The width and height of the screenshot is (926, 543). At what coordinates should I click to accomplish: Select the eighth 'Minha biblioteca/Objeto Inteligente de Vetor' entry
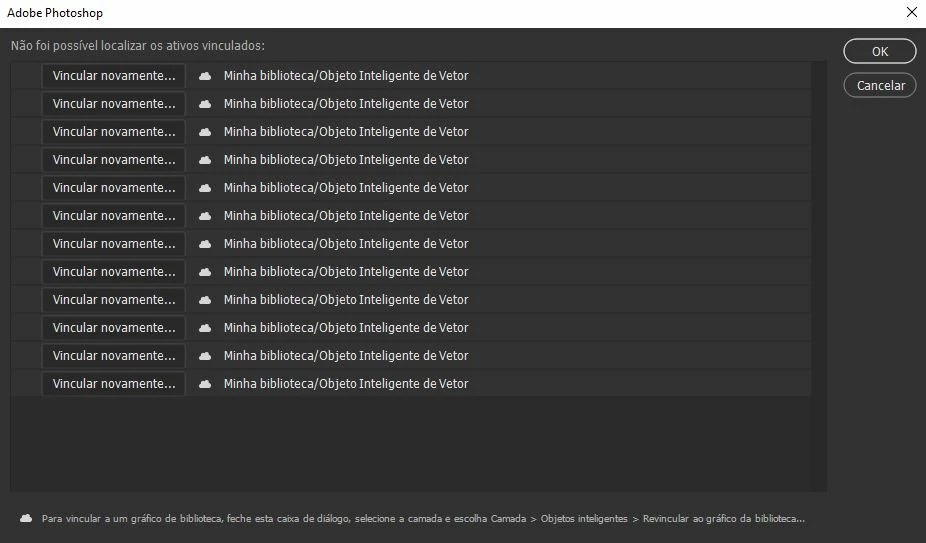[346, 272]
